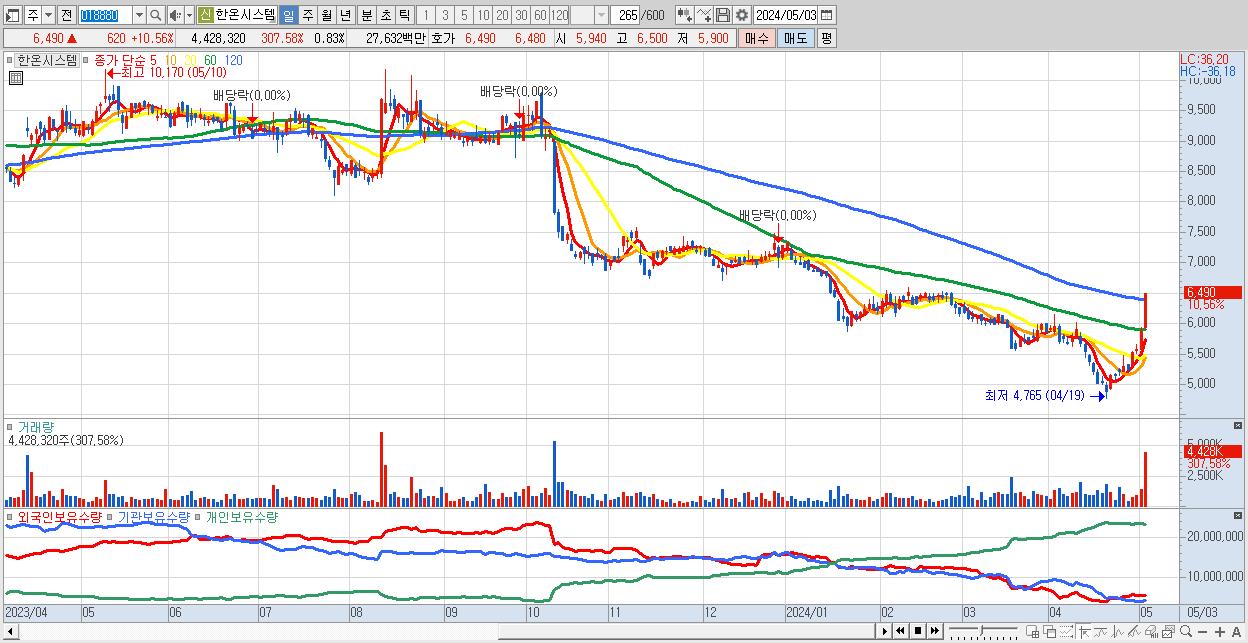1248x643 pixels.
Task: Open the 주 market type dropdown arrow
Action: point(48,15)
